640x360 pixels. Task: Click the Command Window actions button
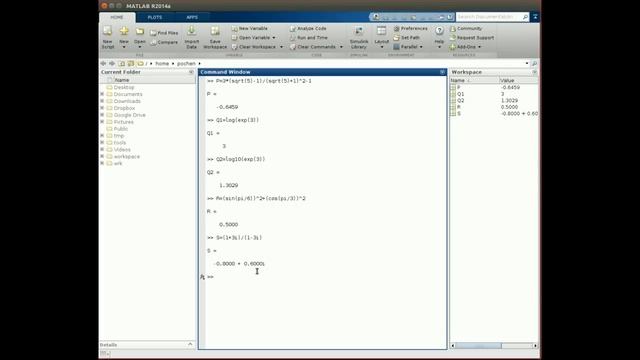(x=442, y=72)
